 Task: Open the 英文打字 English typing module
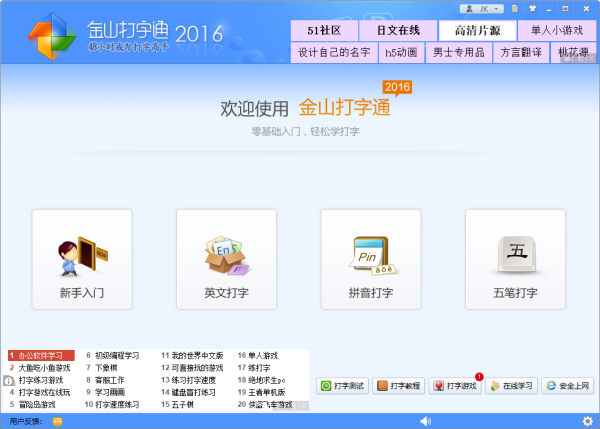[x=226, y=259]
